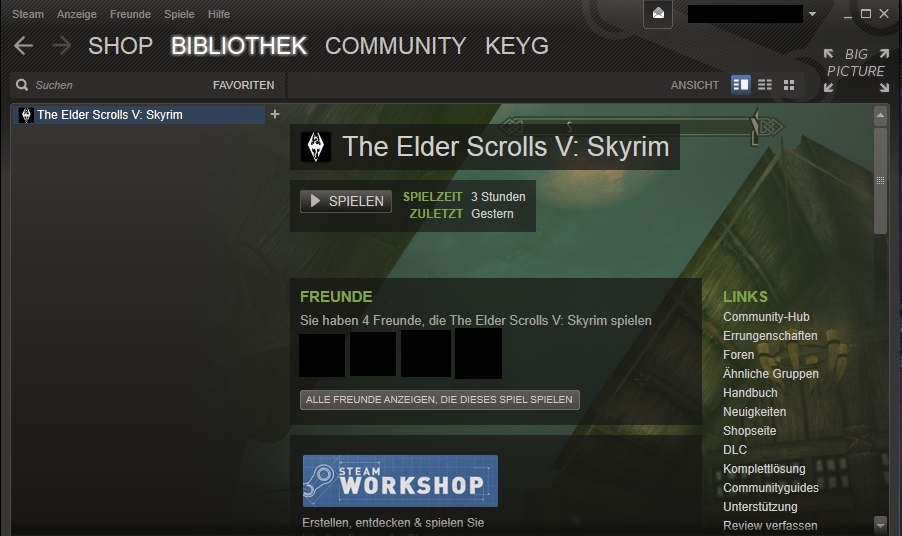
Task: Open the inbox envelope notifications icon
Action: [658, 14]
